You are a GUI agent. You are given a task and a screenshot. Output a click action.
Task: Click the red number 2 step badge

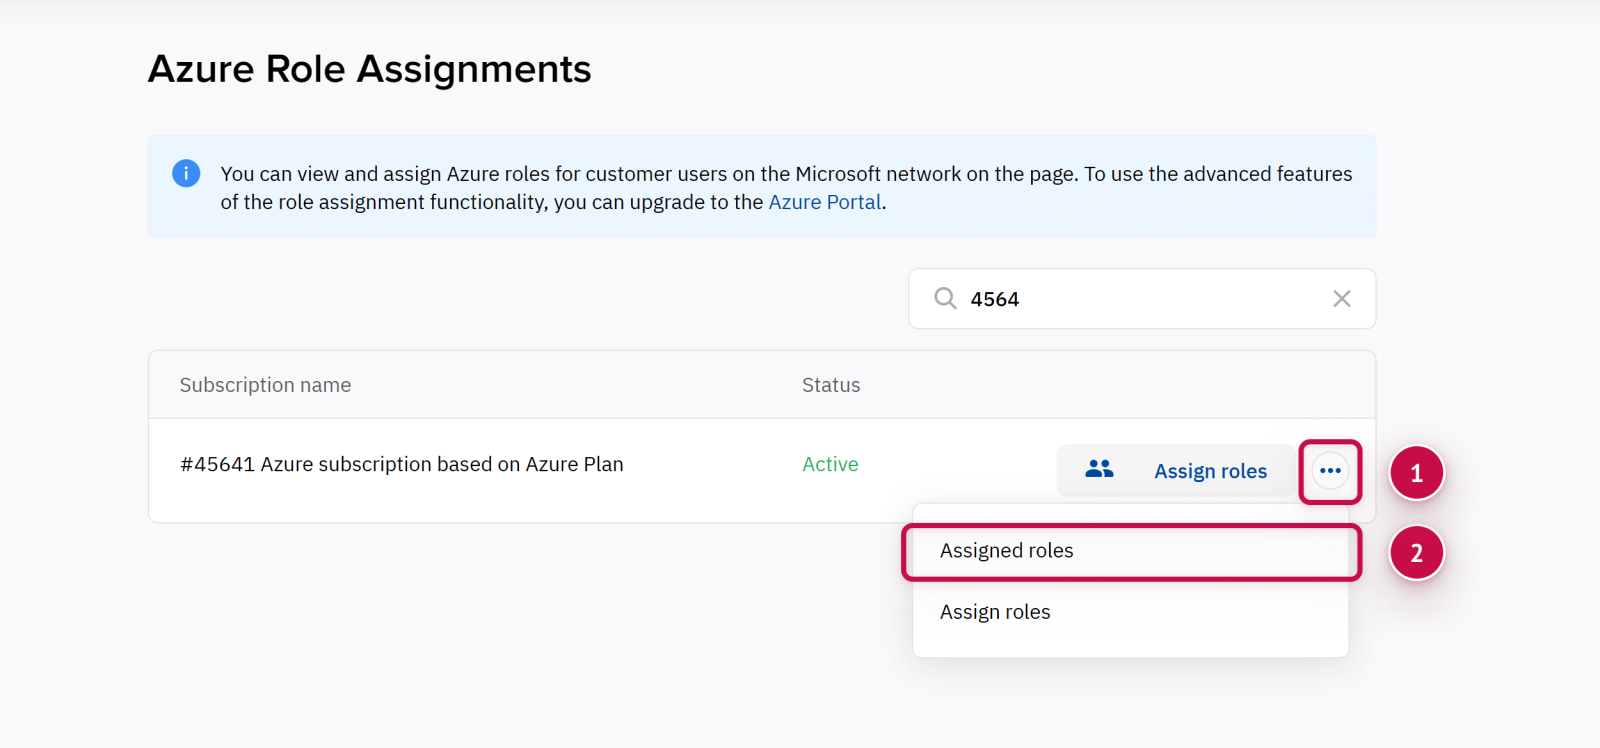(x=1416, y=553)
